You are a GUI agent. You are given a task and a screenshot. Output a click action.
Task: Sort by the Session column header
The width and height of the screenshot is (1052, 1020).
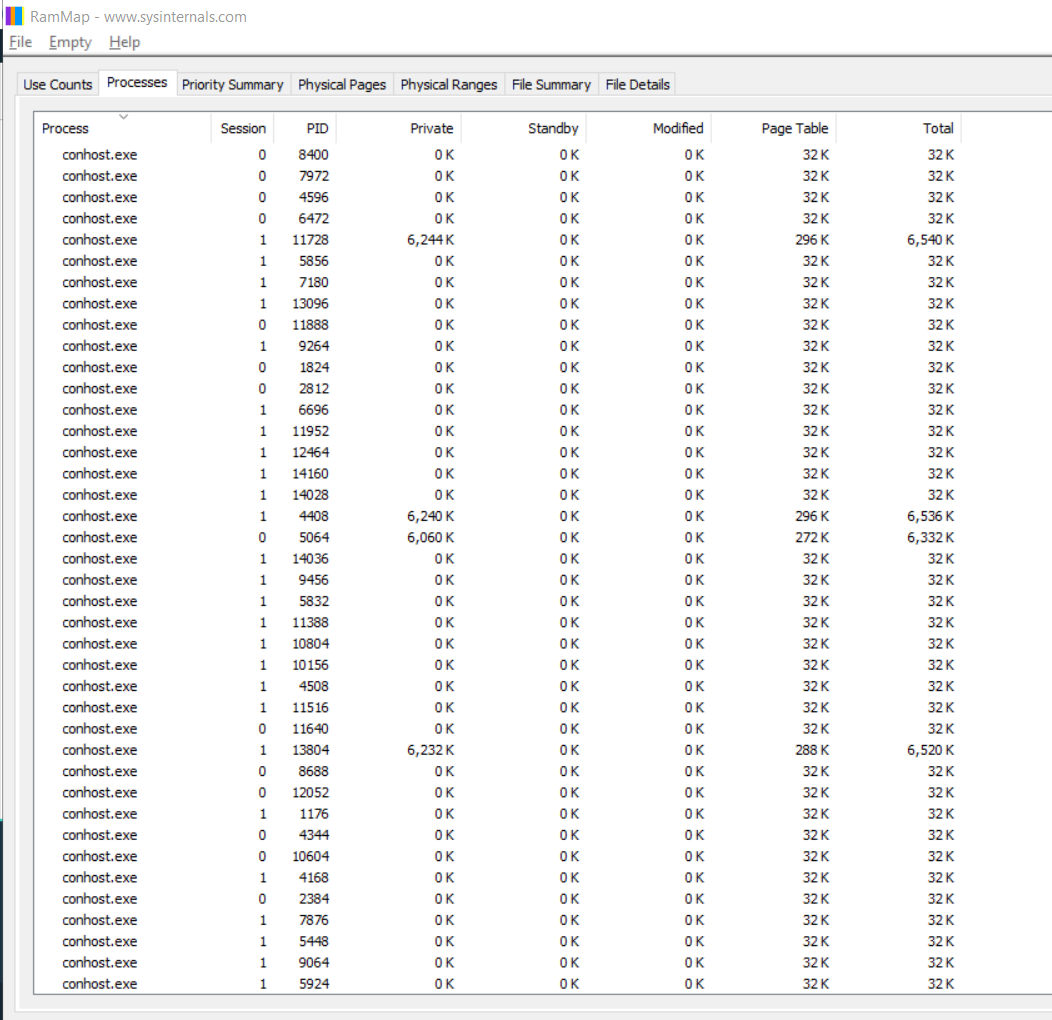pyautogui.click(x=242, y=128)
